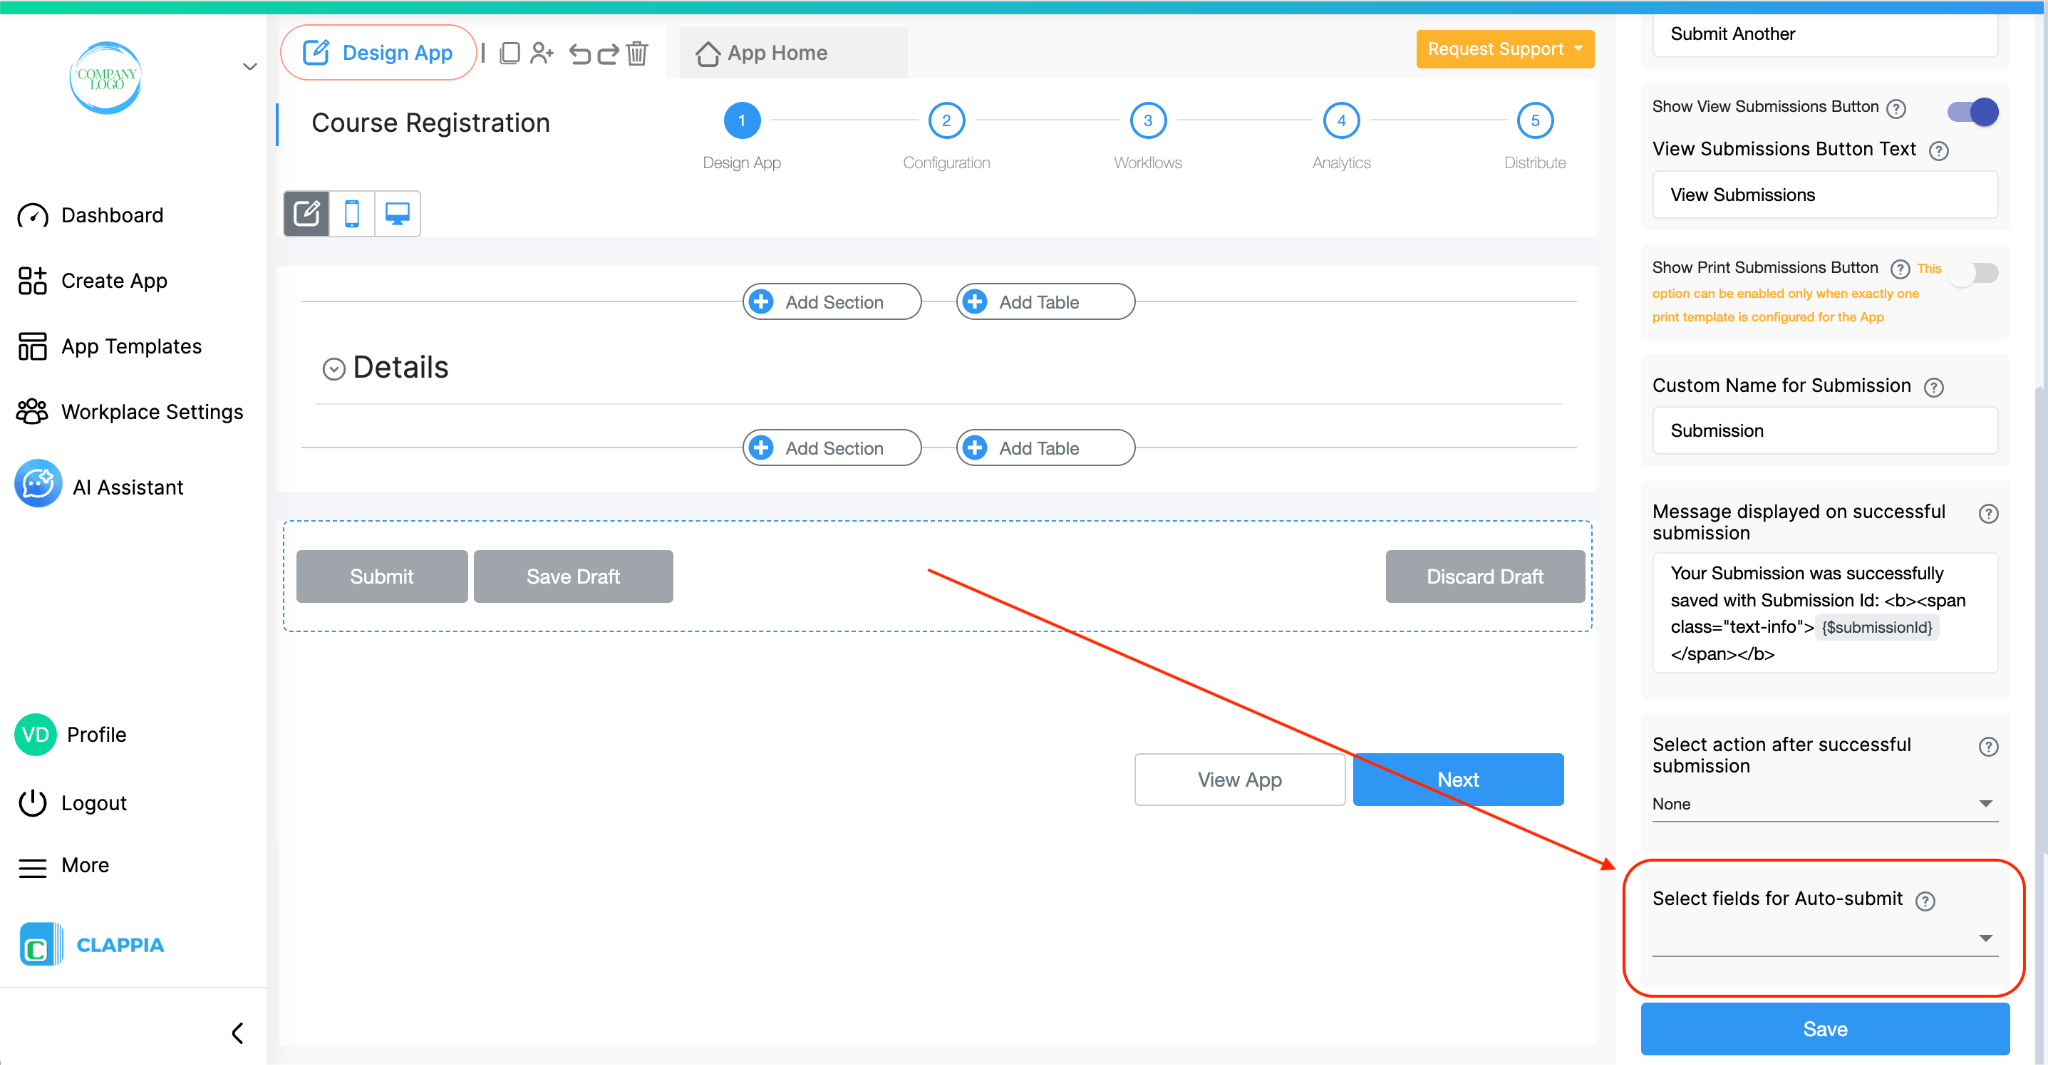This screenshot has height=1065, width=2048.
Task: Edit the Custom Name for Submission field
Action: point(1824,430)
